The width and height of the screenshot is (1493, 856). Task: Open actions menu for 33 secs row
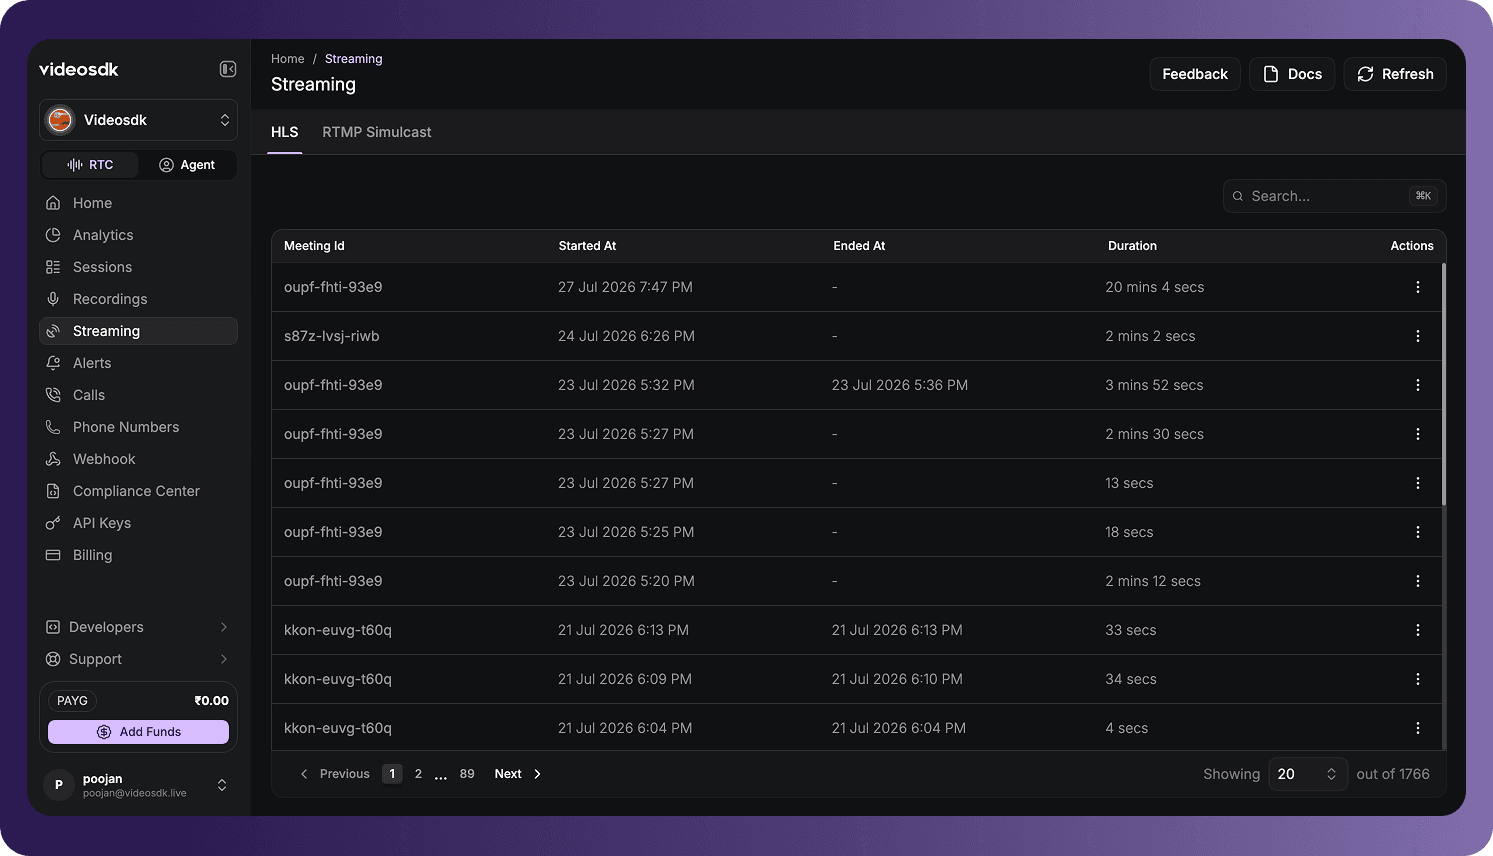[1417, 630]
